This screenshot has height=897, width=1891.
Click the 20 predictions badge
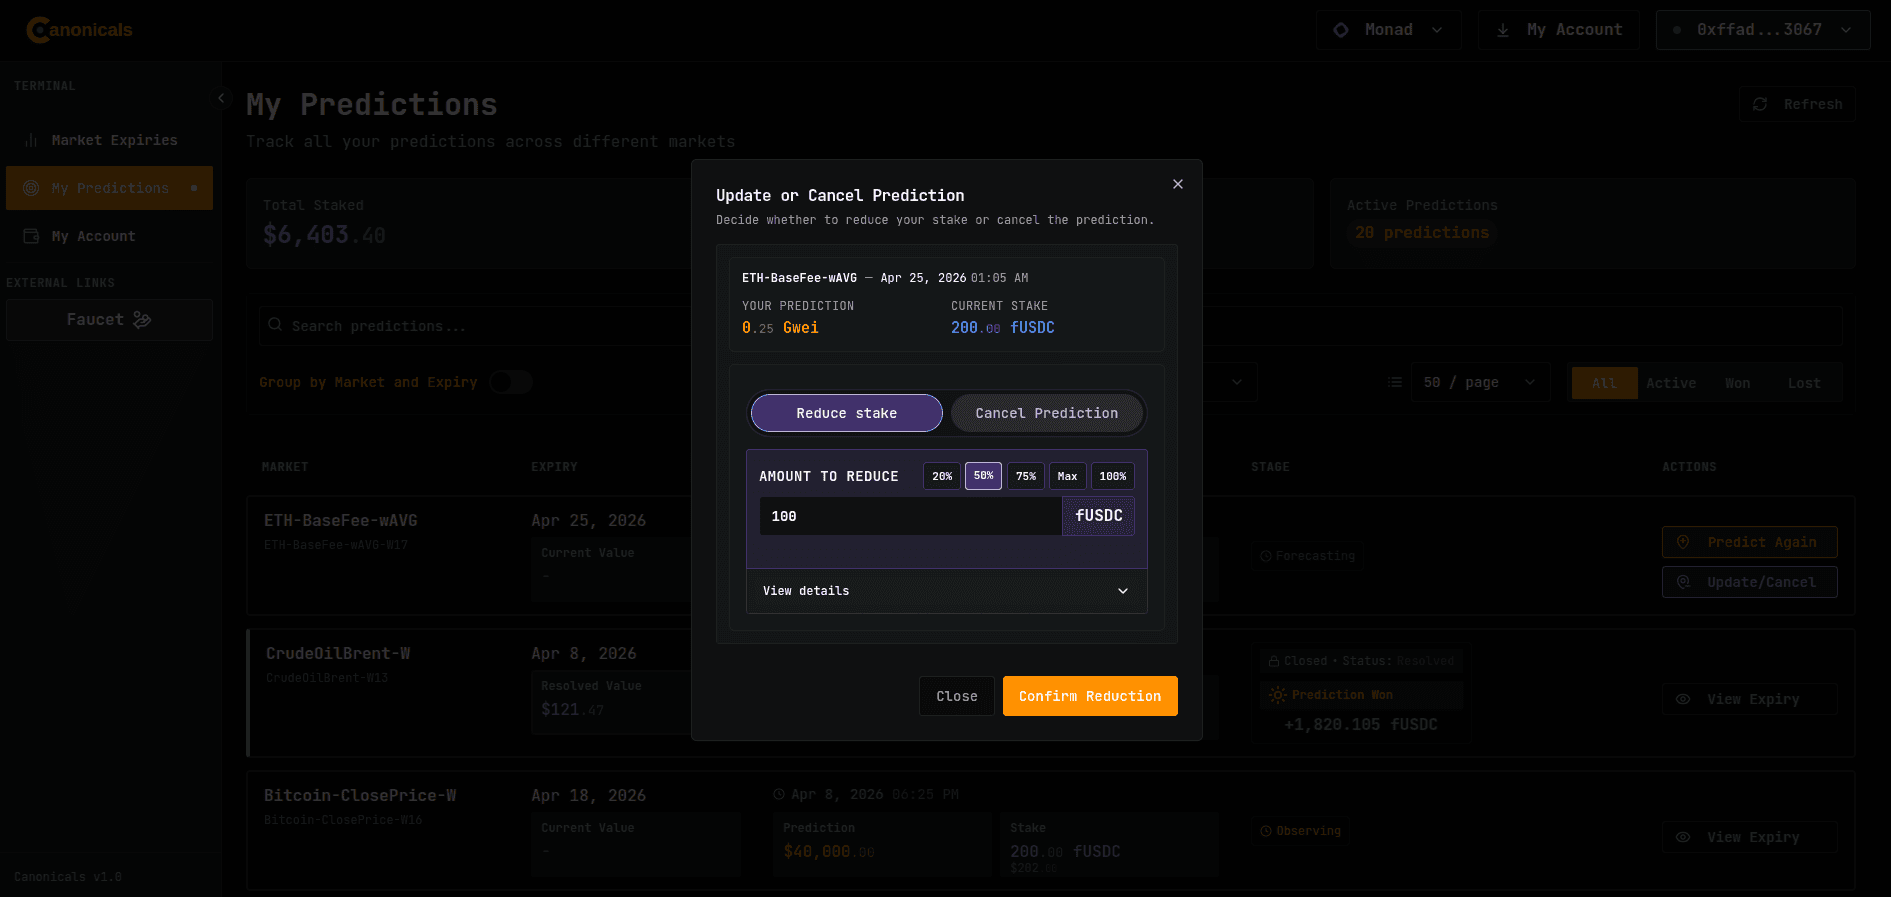(x=1422, y=232)
